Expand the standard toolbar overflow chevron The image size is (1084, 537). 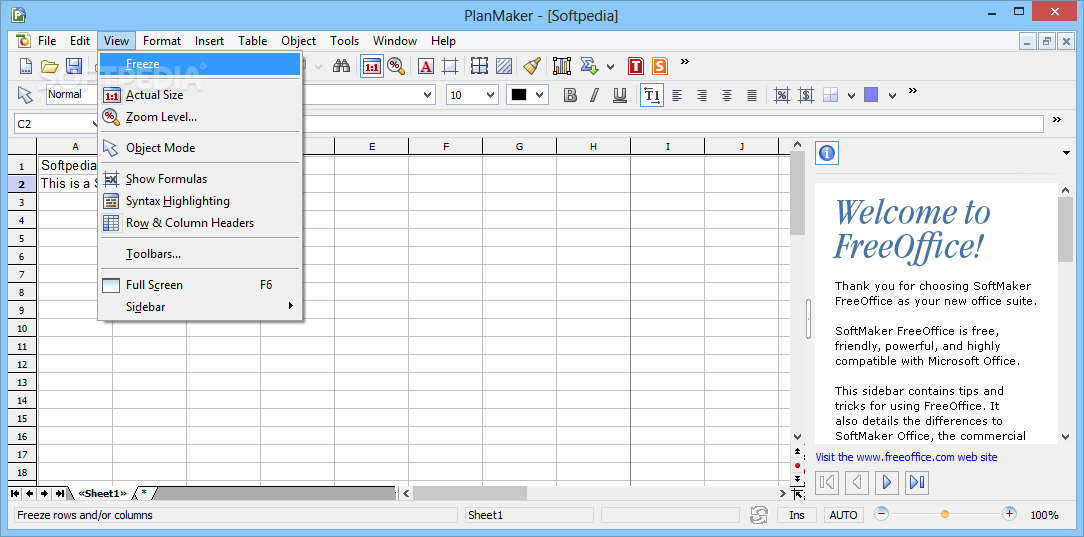(685, 62)
